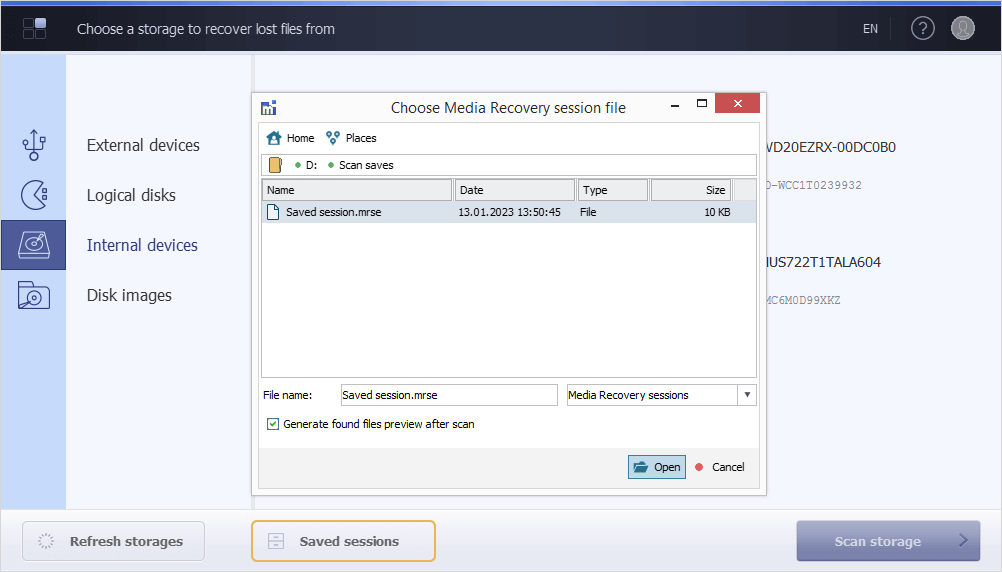Select the Logical disks menu entry
This screenshot has width=1002, height=572.
131,195
